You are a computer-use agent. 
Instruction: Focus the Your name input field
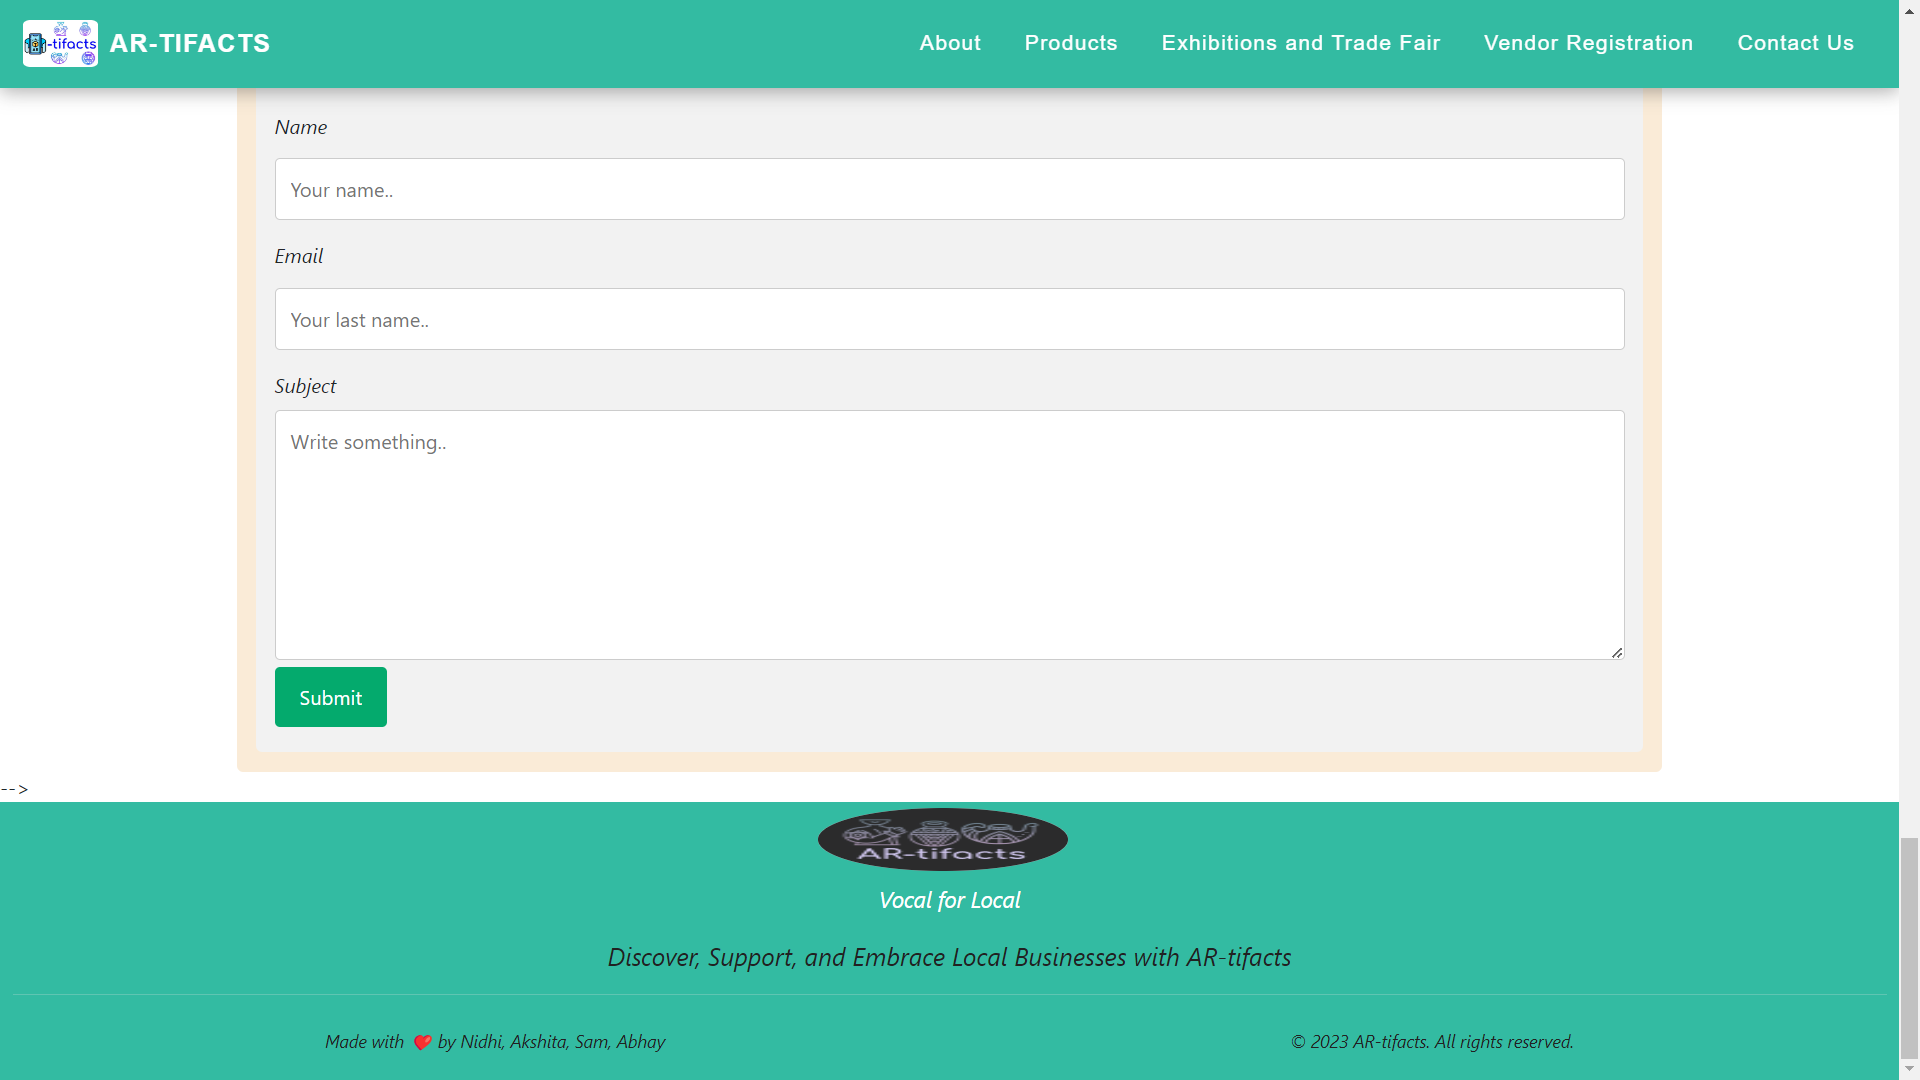tap(949, 189)
